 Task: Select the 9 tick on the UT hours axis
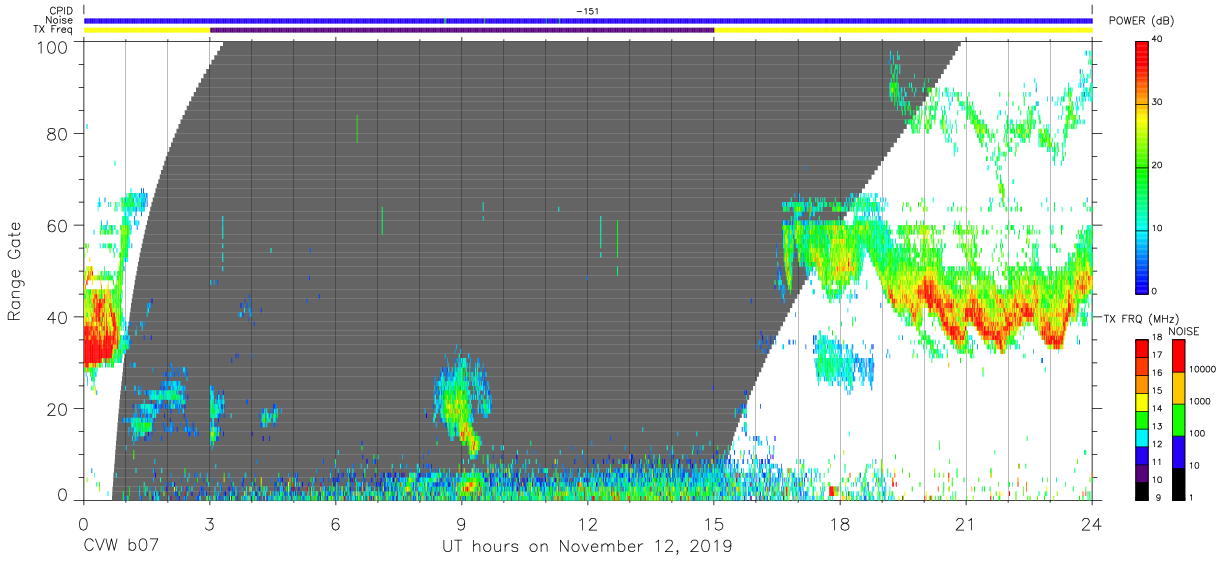tap(461, 523)
